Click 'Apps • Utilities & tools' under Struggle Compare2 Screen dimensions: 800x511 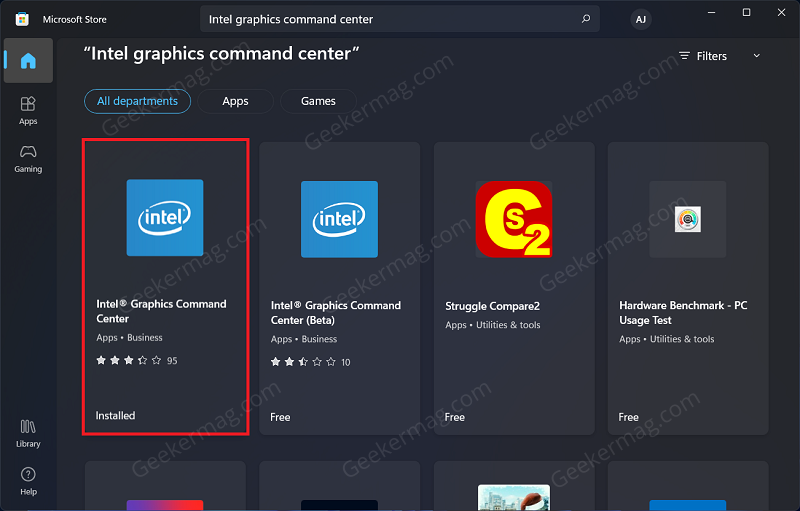click(492, 325)
